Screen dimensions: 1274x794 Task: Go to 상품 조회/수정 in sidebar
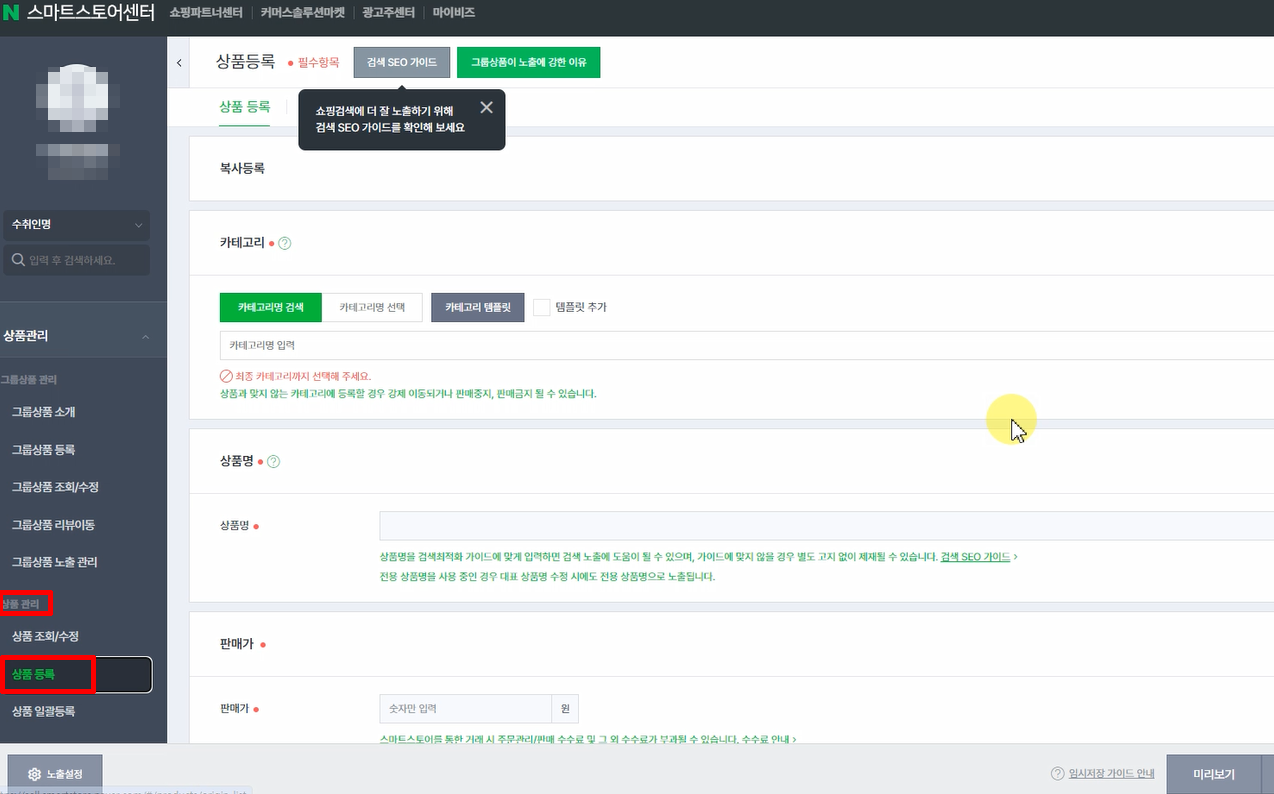point(45,637)
